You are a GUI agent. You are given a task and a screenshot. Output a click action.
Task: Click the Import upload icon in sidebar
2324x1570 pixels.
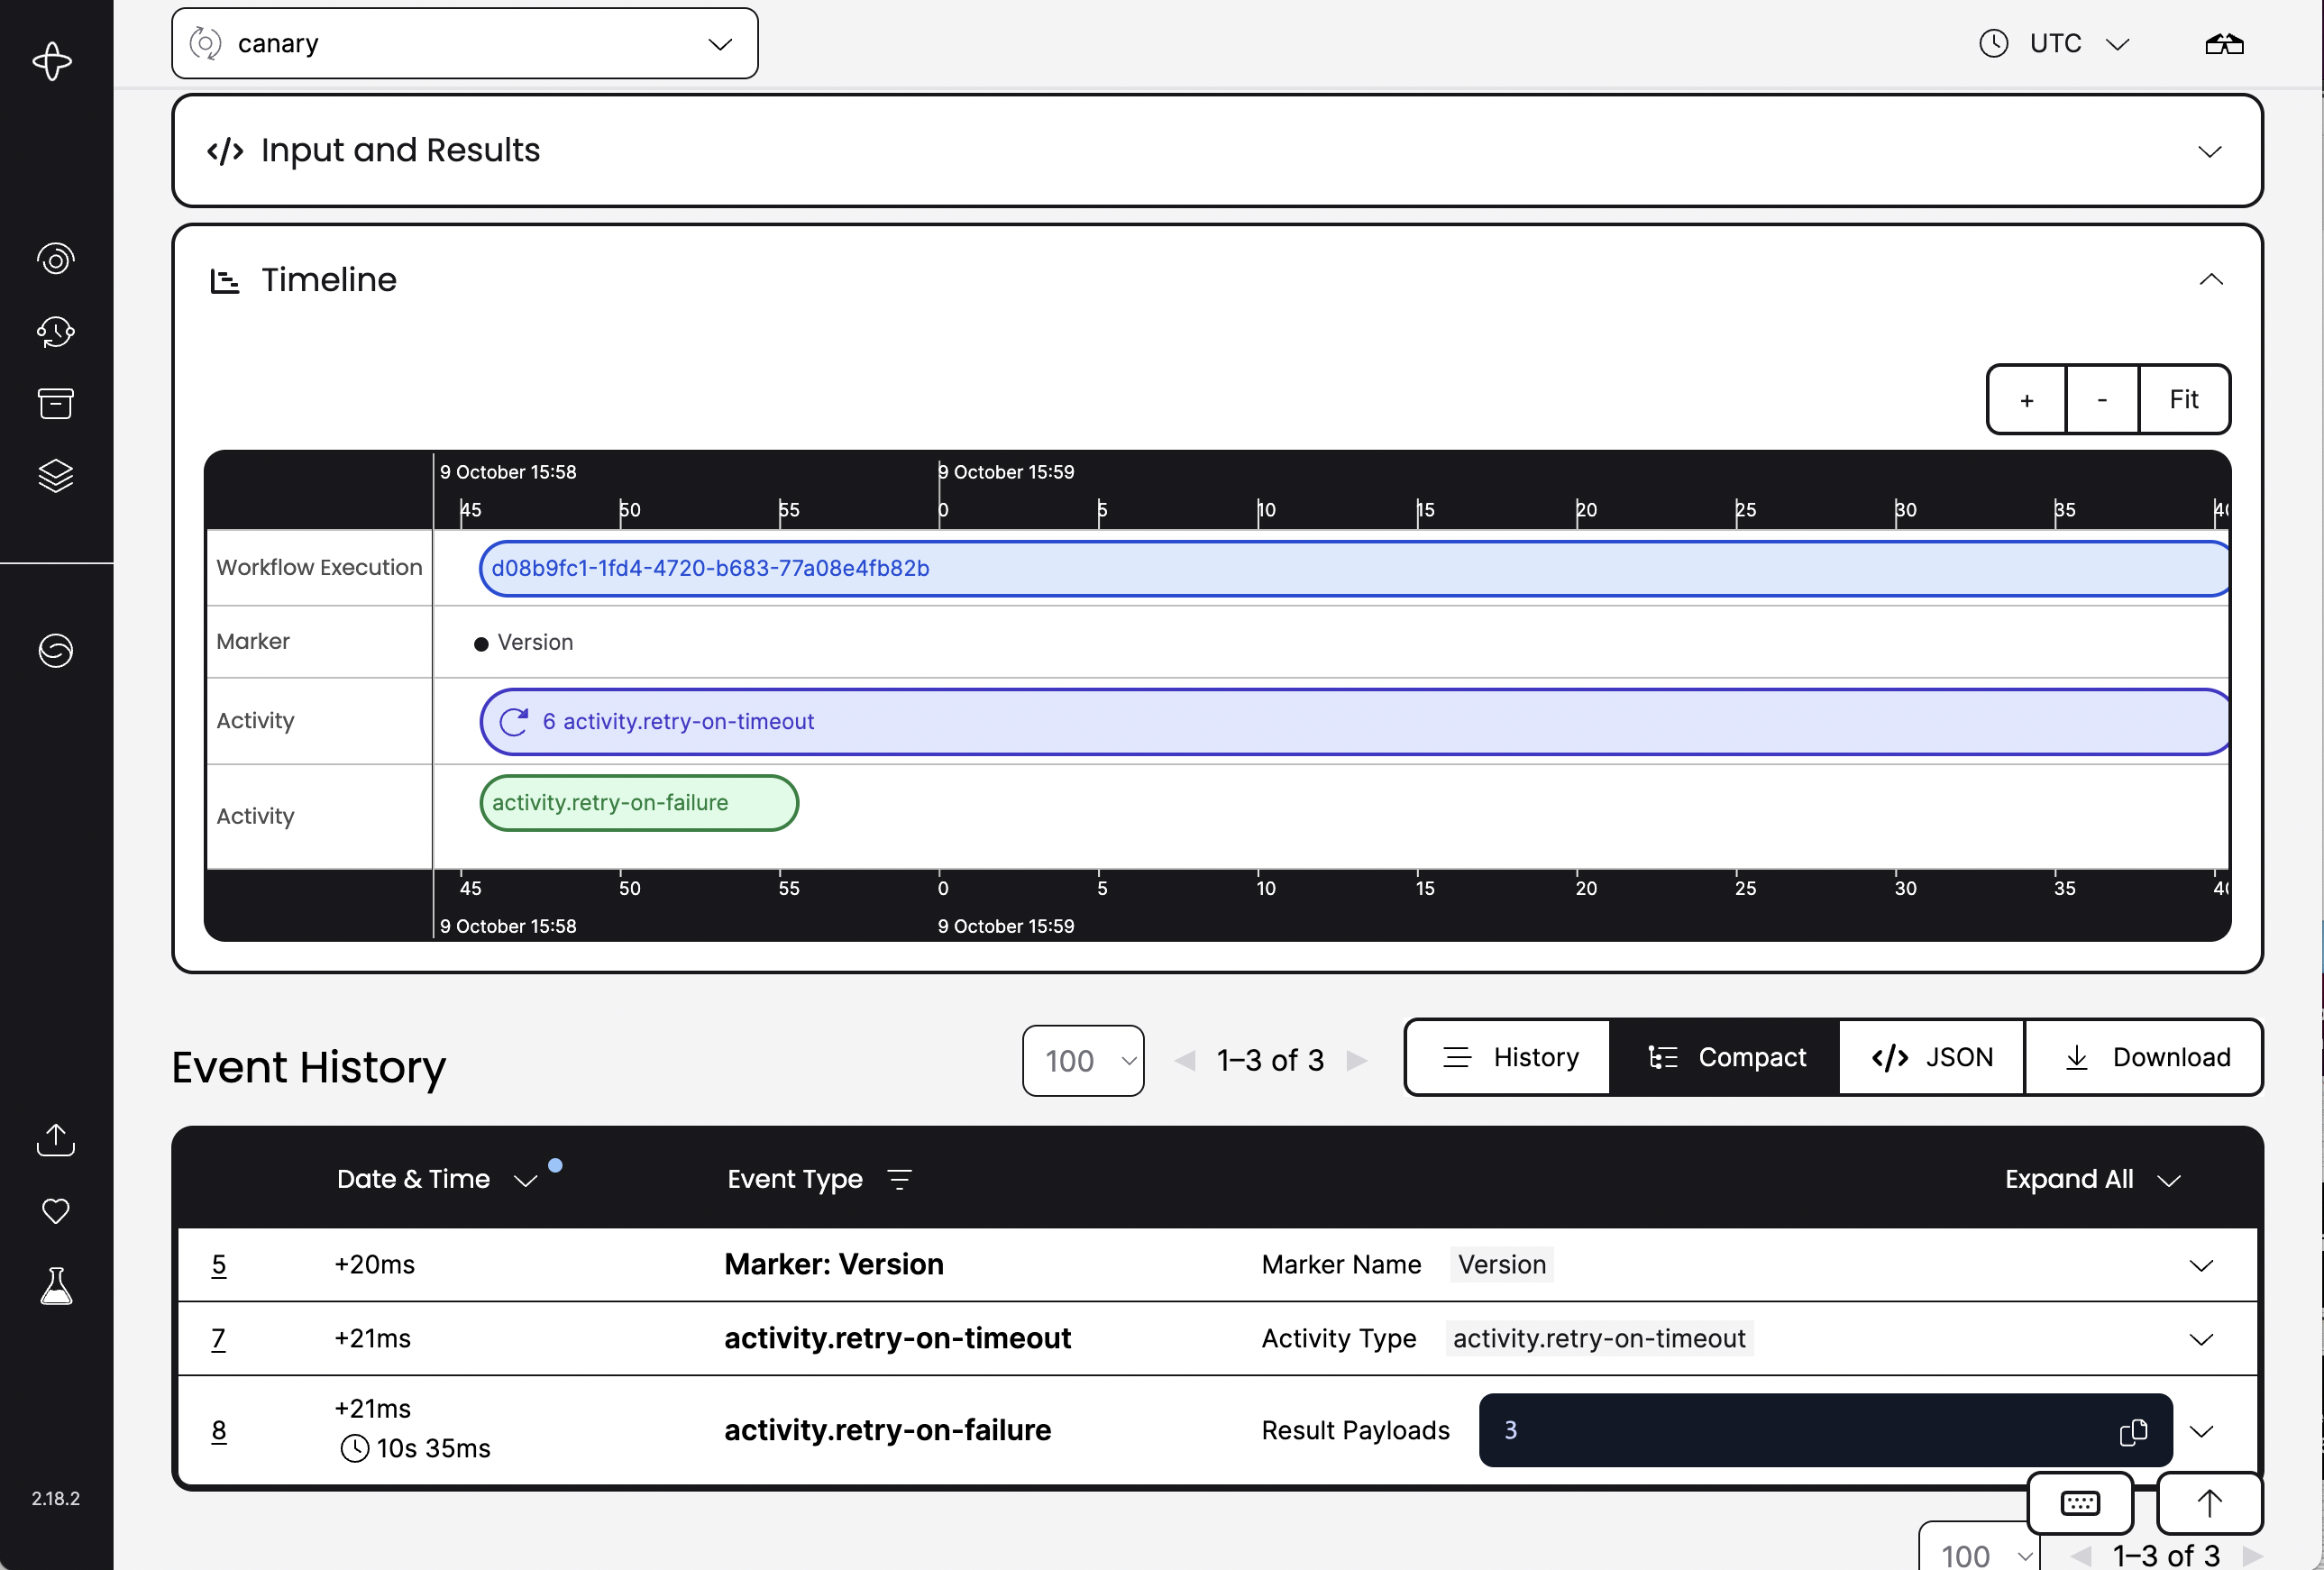tap(56, 1139)
